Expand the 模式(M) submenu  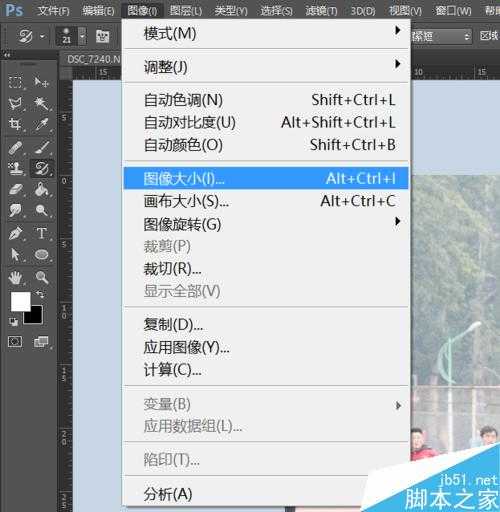point(266,34)
